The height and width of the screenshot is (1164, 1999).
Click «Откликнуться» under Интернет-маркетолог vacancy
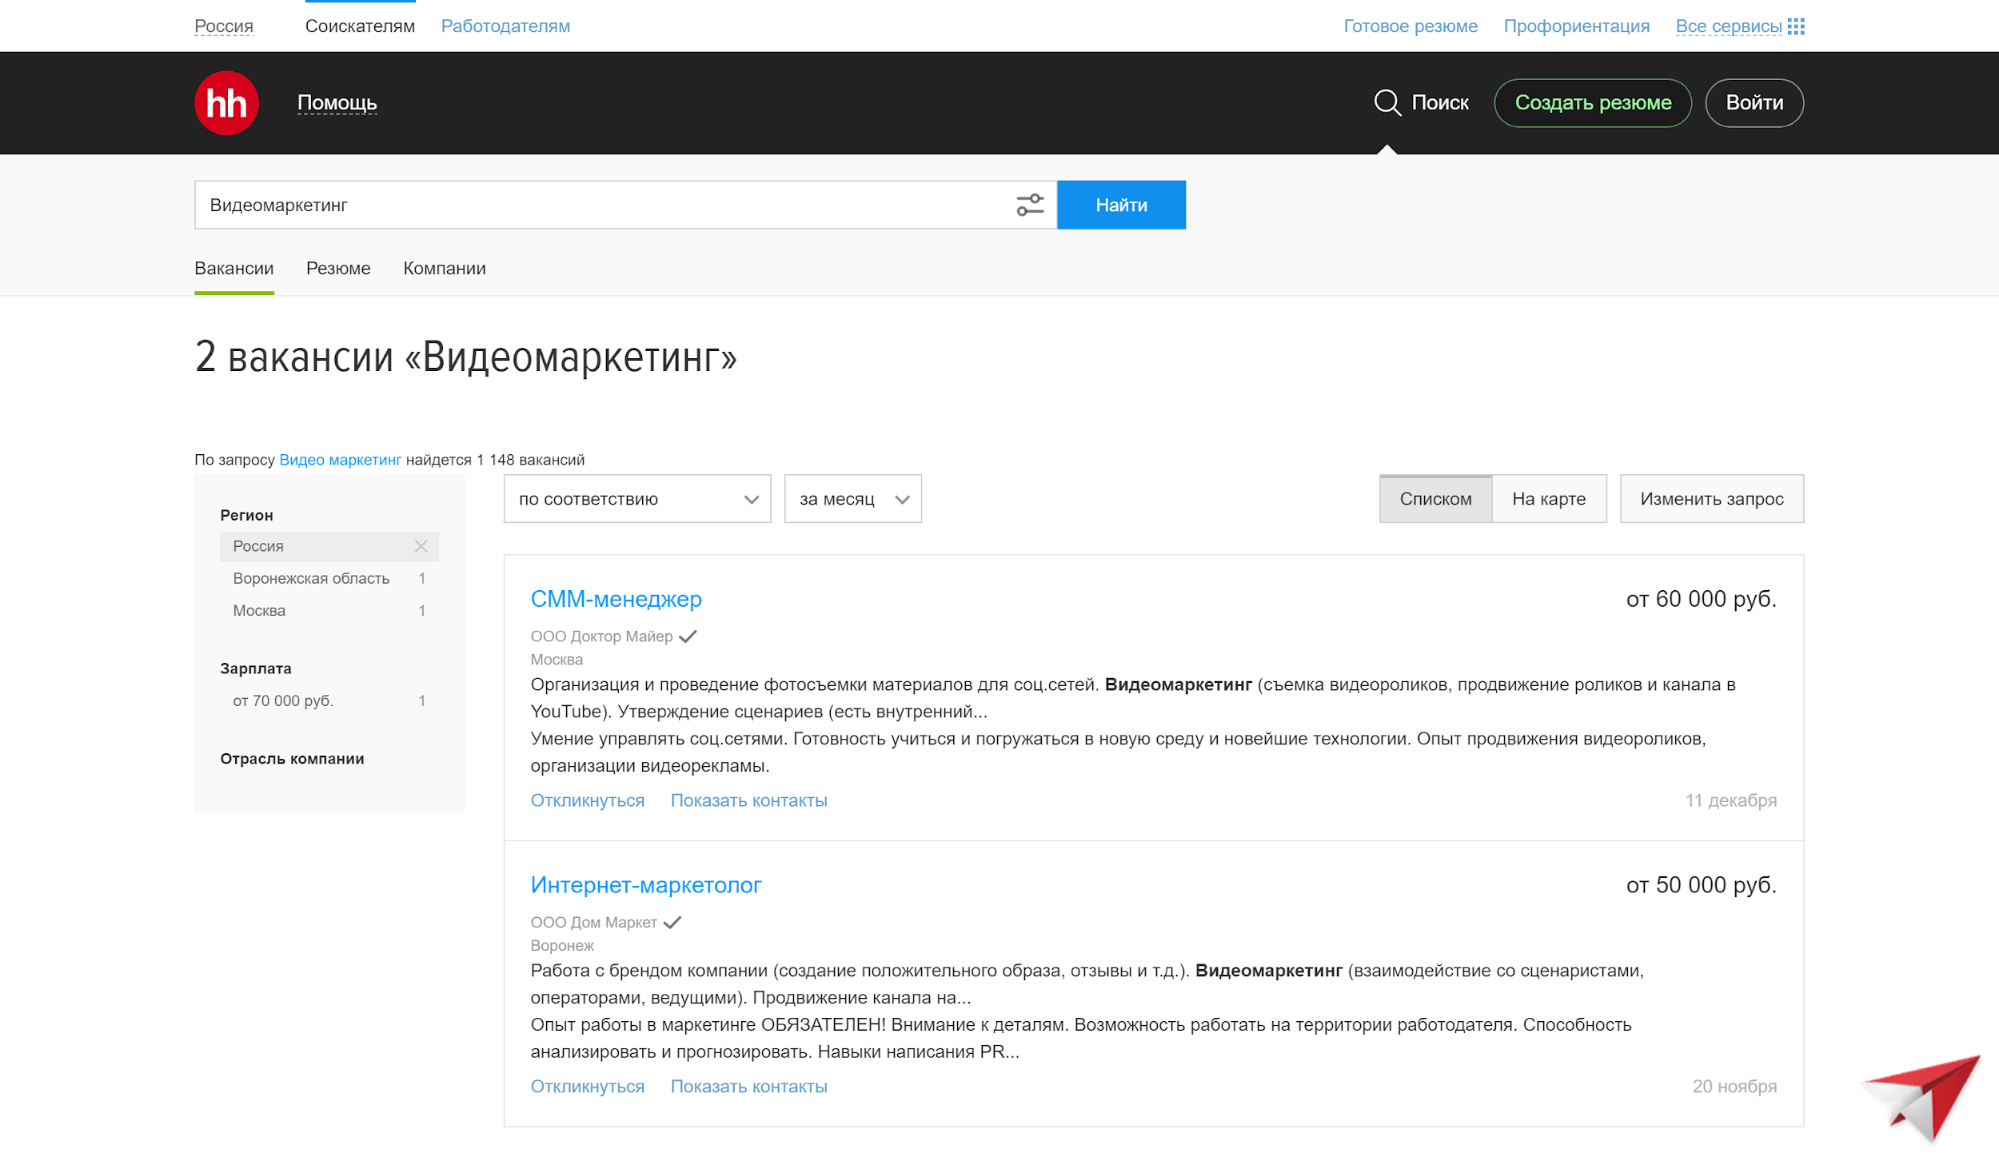(x=587, y=1085)
